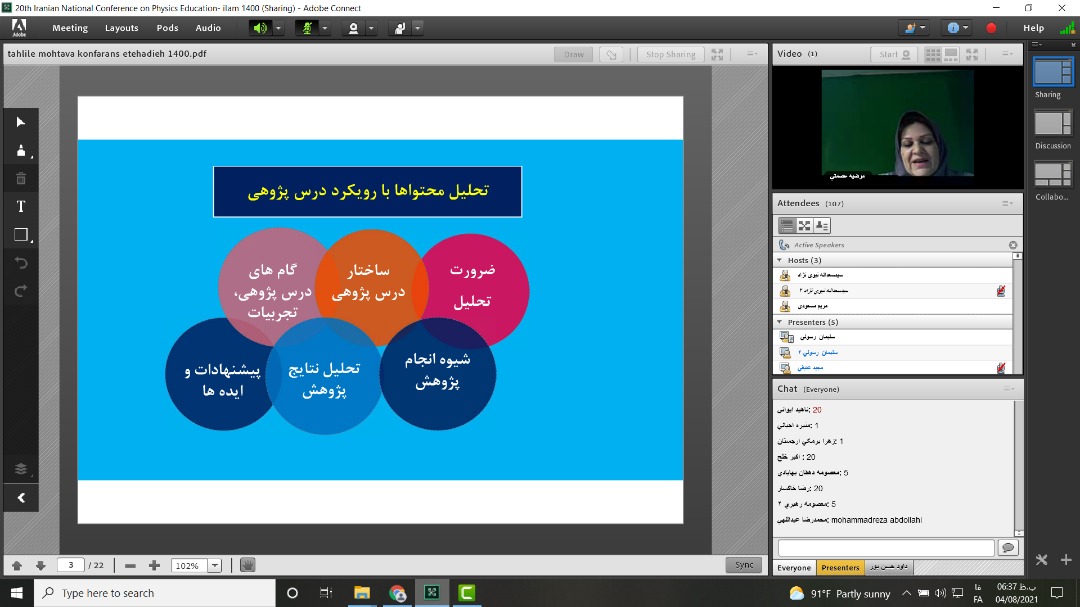
Task: Switch chat to the Presenters tab
Action: coord(840,567)
